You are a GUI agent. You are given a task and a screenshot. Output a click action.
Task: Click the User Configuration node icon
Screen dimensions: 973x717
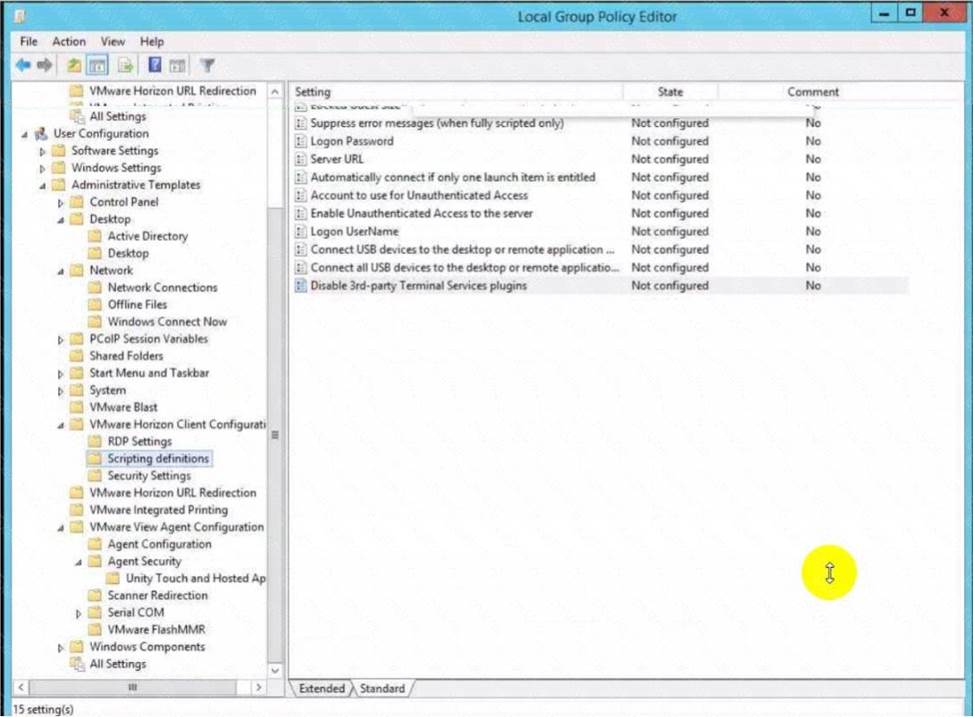[42, 133]
